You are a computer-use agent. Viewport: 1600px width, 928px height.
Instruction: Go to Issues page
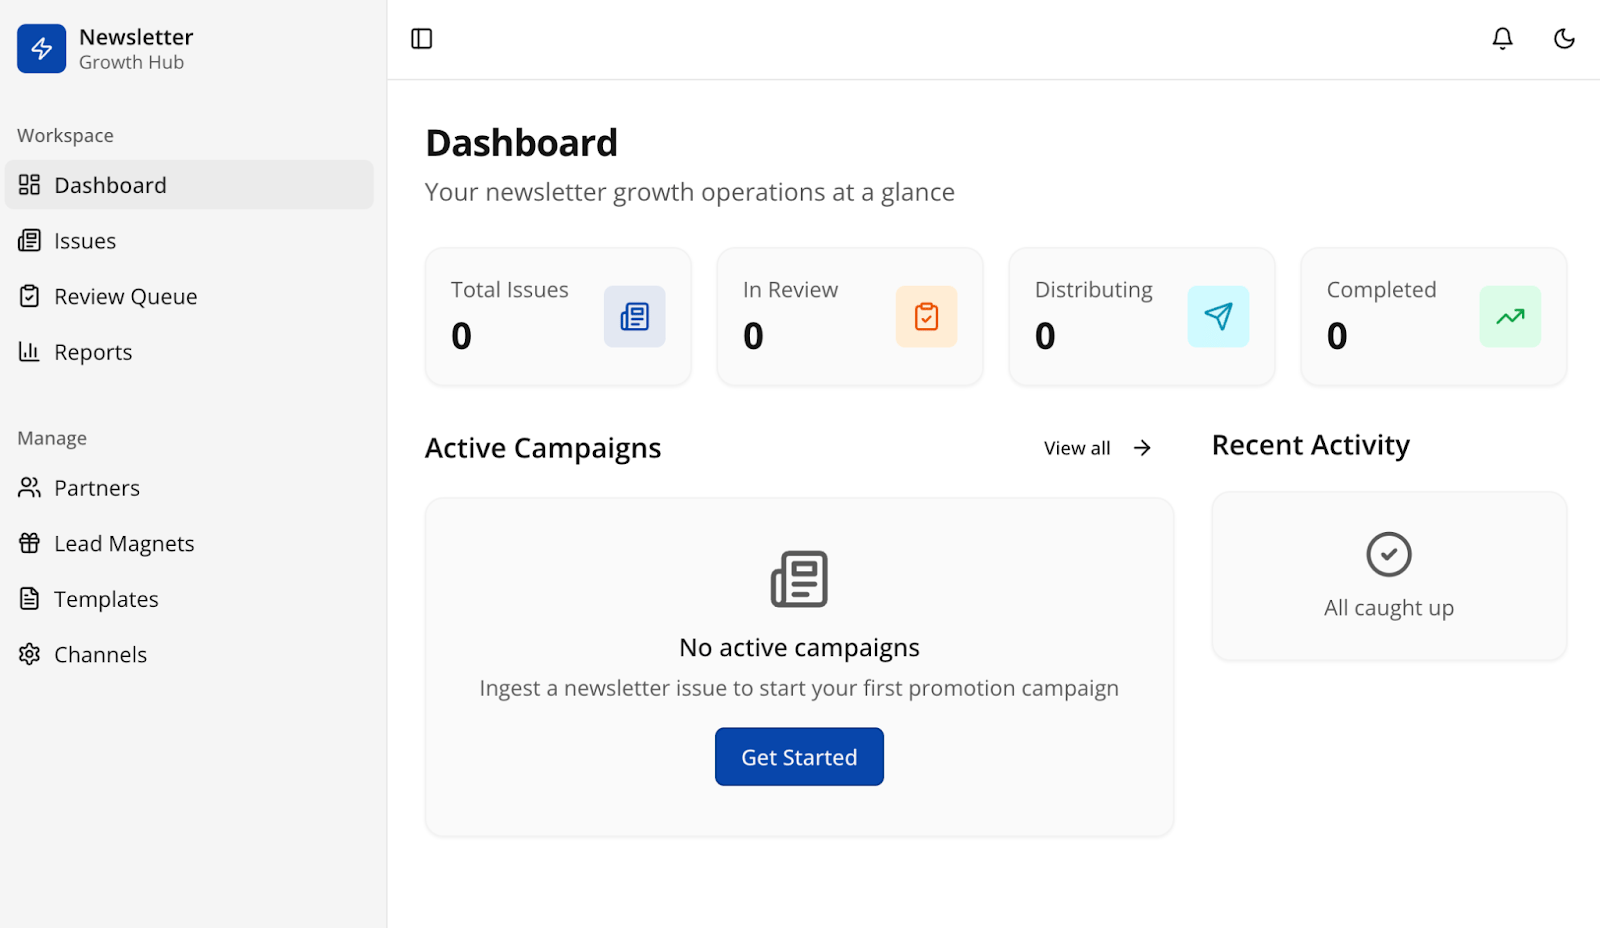[85, 241]
